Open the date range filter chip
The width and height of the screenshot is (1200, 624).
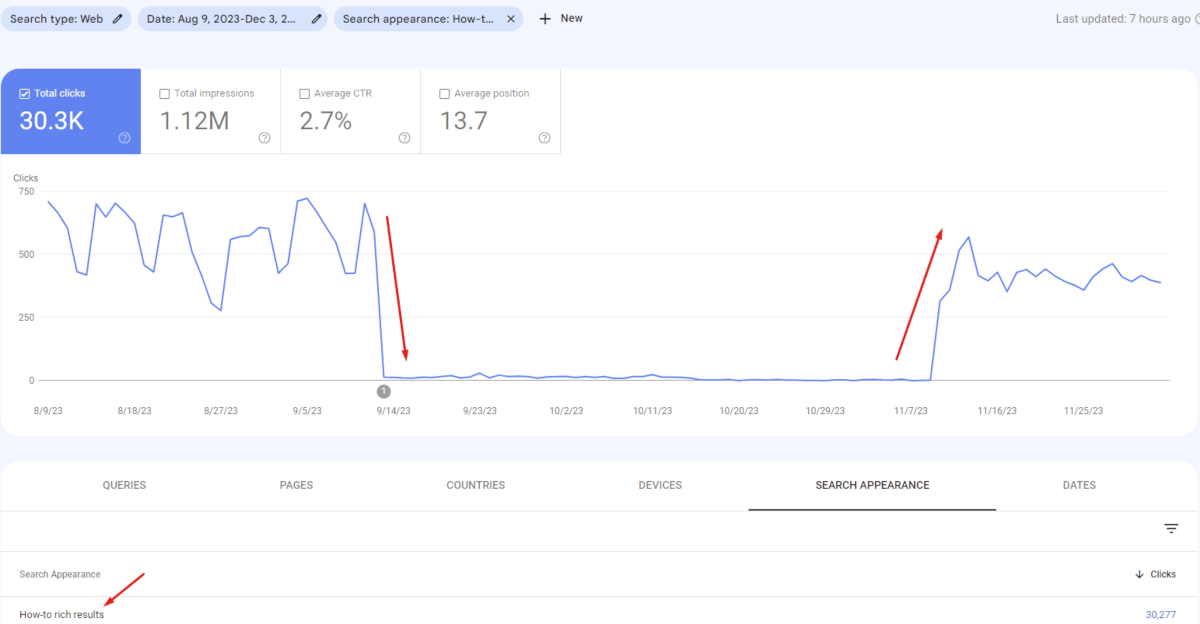220,18
